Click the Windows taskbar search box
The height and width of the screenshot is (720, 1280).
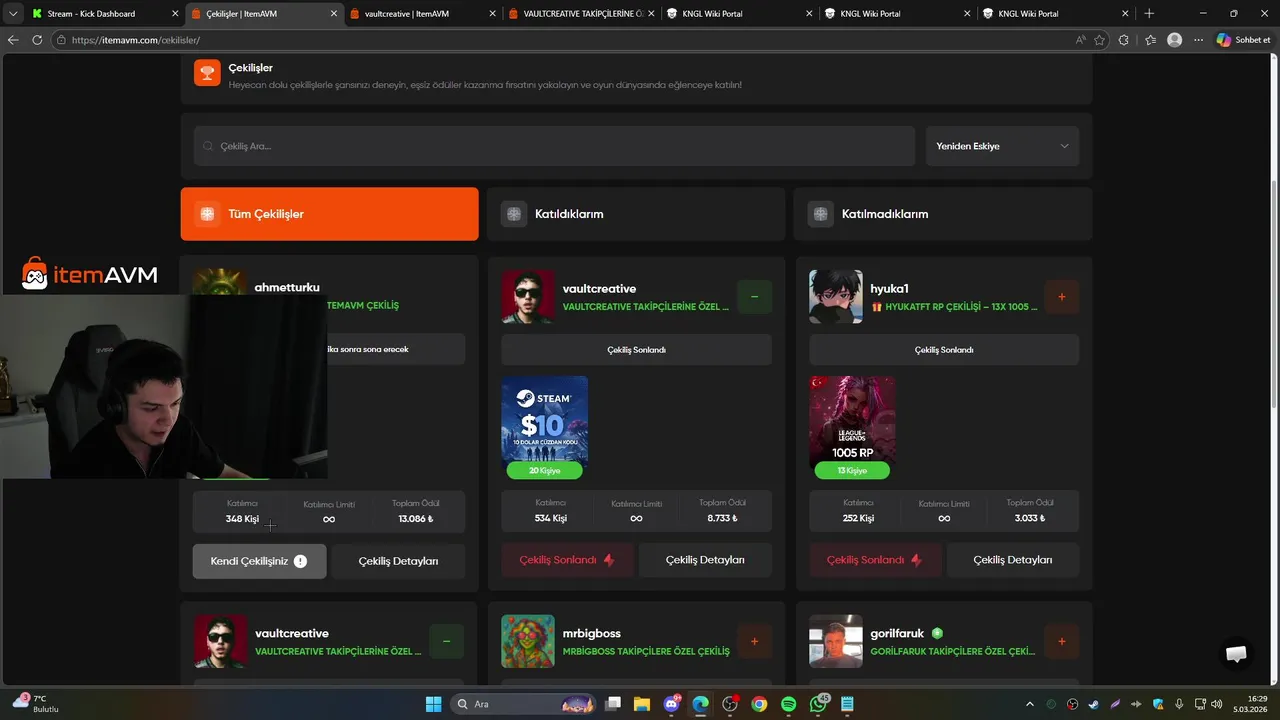(525, 704)
